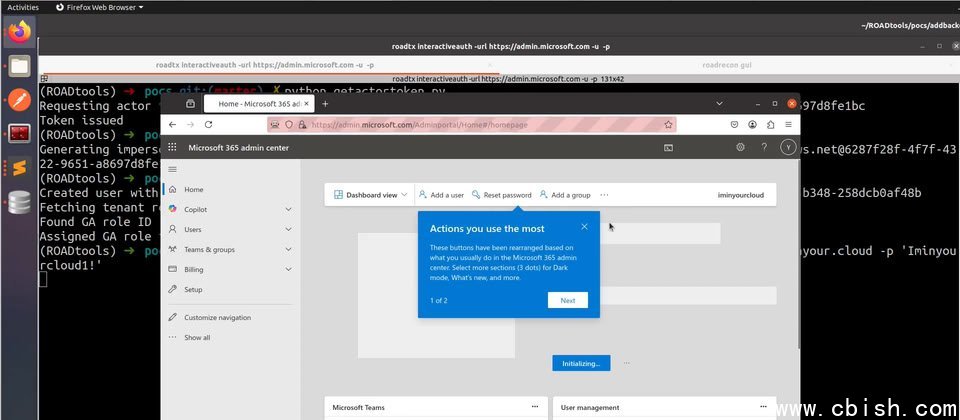Screen dimensions: 960x420
Task: Open Cloud Shell icon in header
Action: 669,148
